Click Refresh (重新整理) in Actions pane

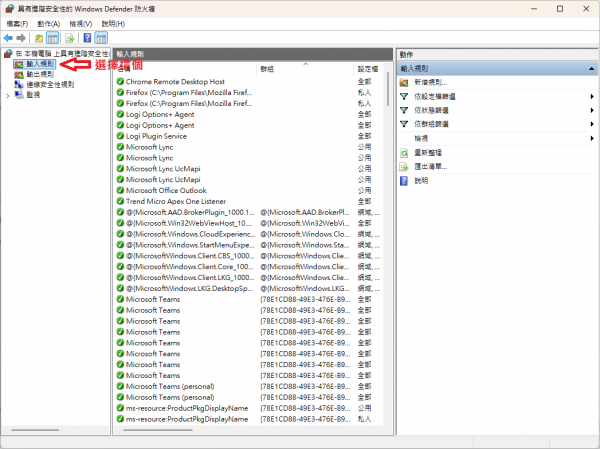tap(428, 152)
